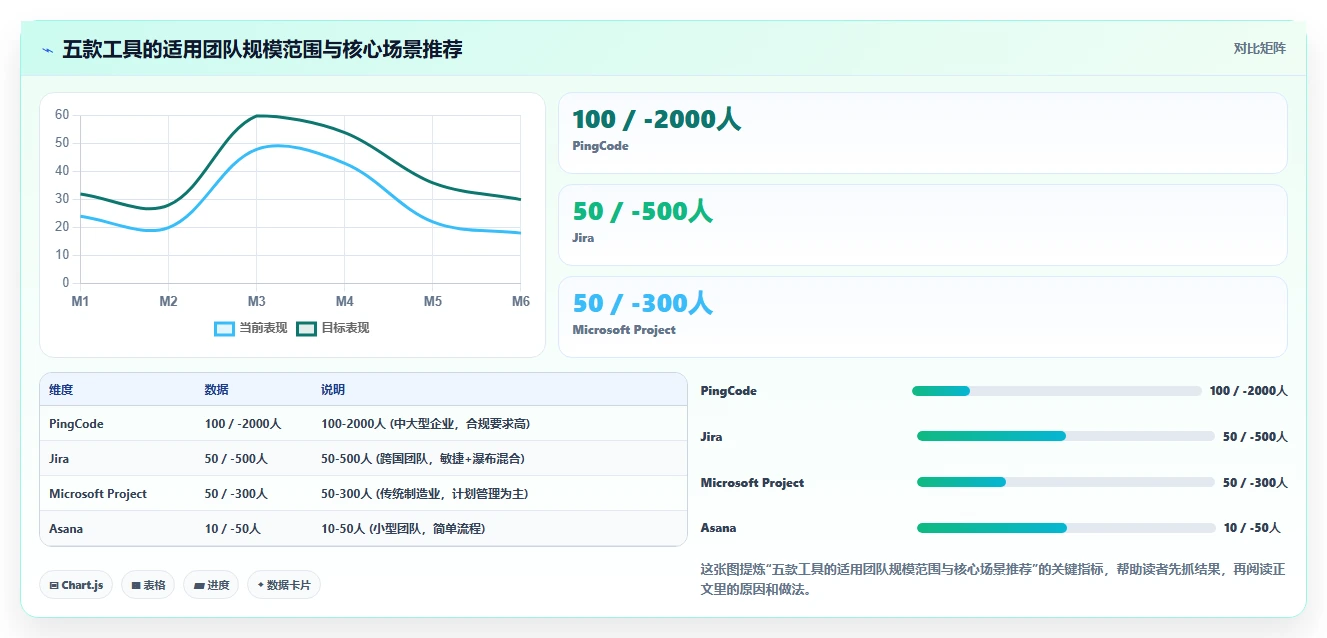Click the description 100-2000人 (中大型企业, 合规要求高)
The width and height of the screenshot is (1327, 638).
tap(425, 424)
